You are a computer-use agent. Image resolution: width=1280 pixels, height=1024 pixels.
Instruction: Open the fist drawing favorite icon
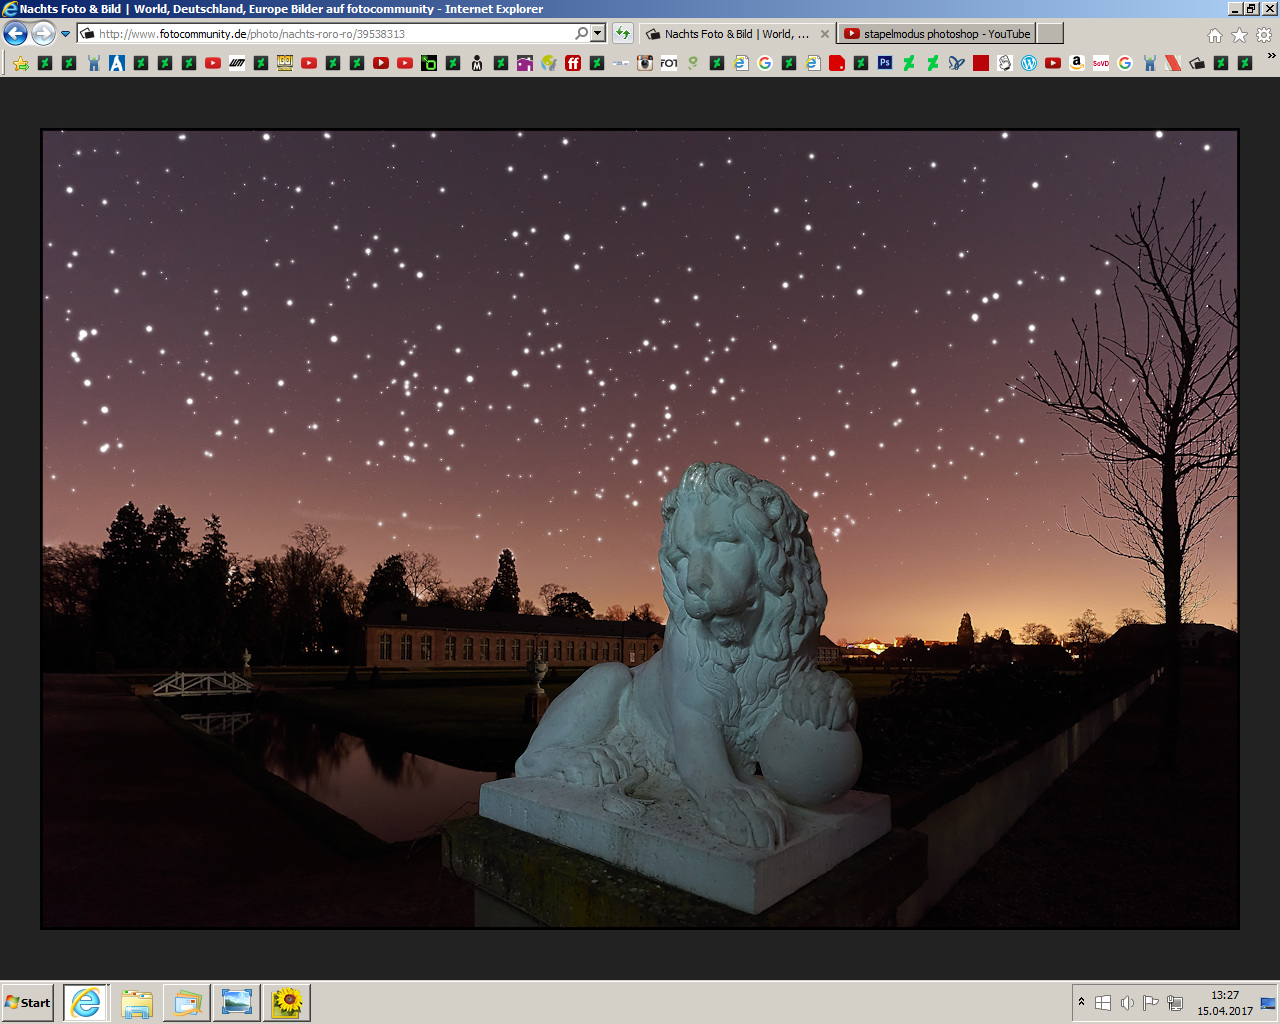pos(1005,63)
